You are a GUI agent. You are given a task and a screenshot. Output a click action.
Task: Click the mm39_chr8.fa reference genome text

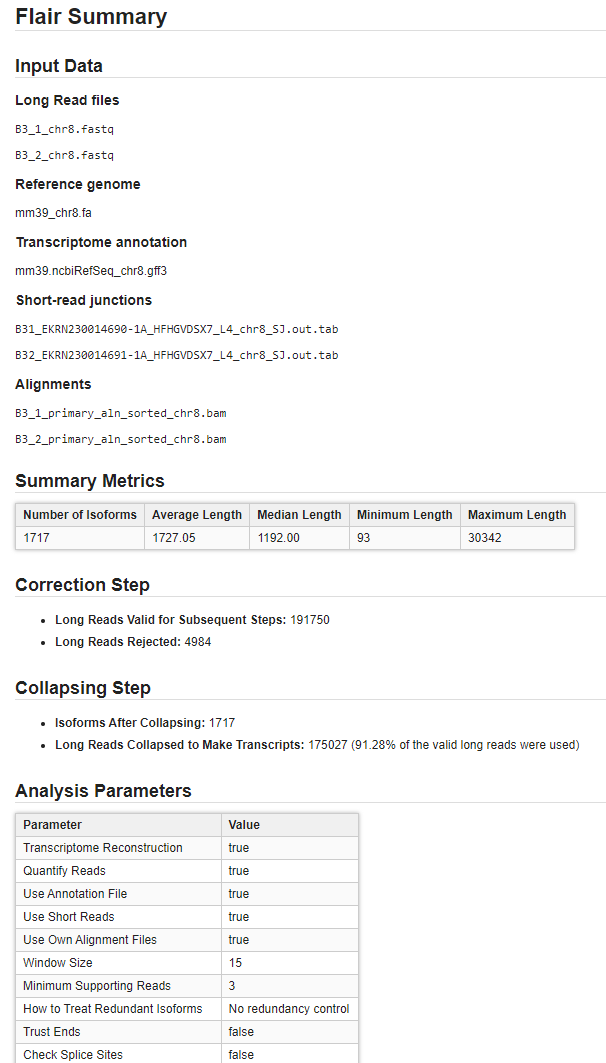pos(54,213)
